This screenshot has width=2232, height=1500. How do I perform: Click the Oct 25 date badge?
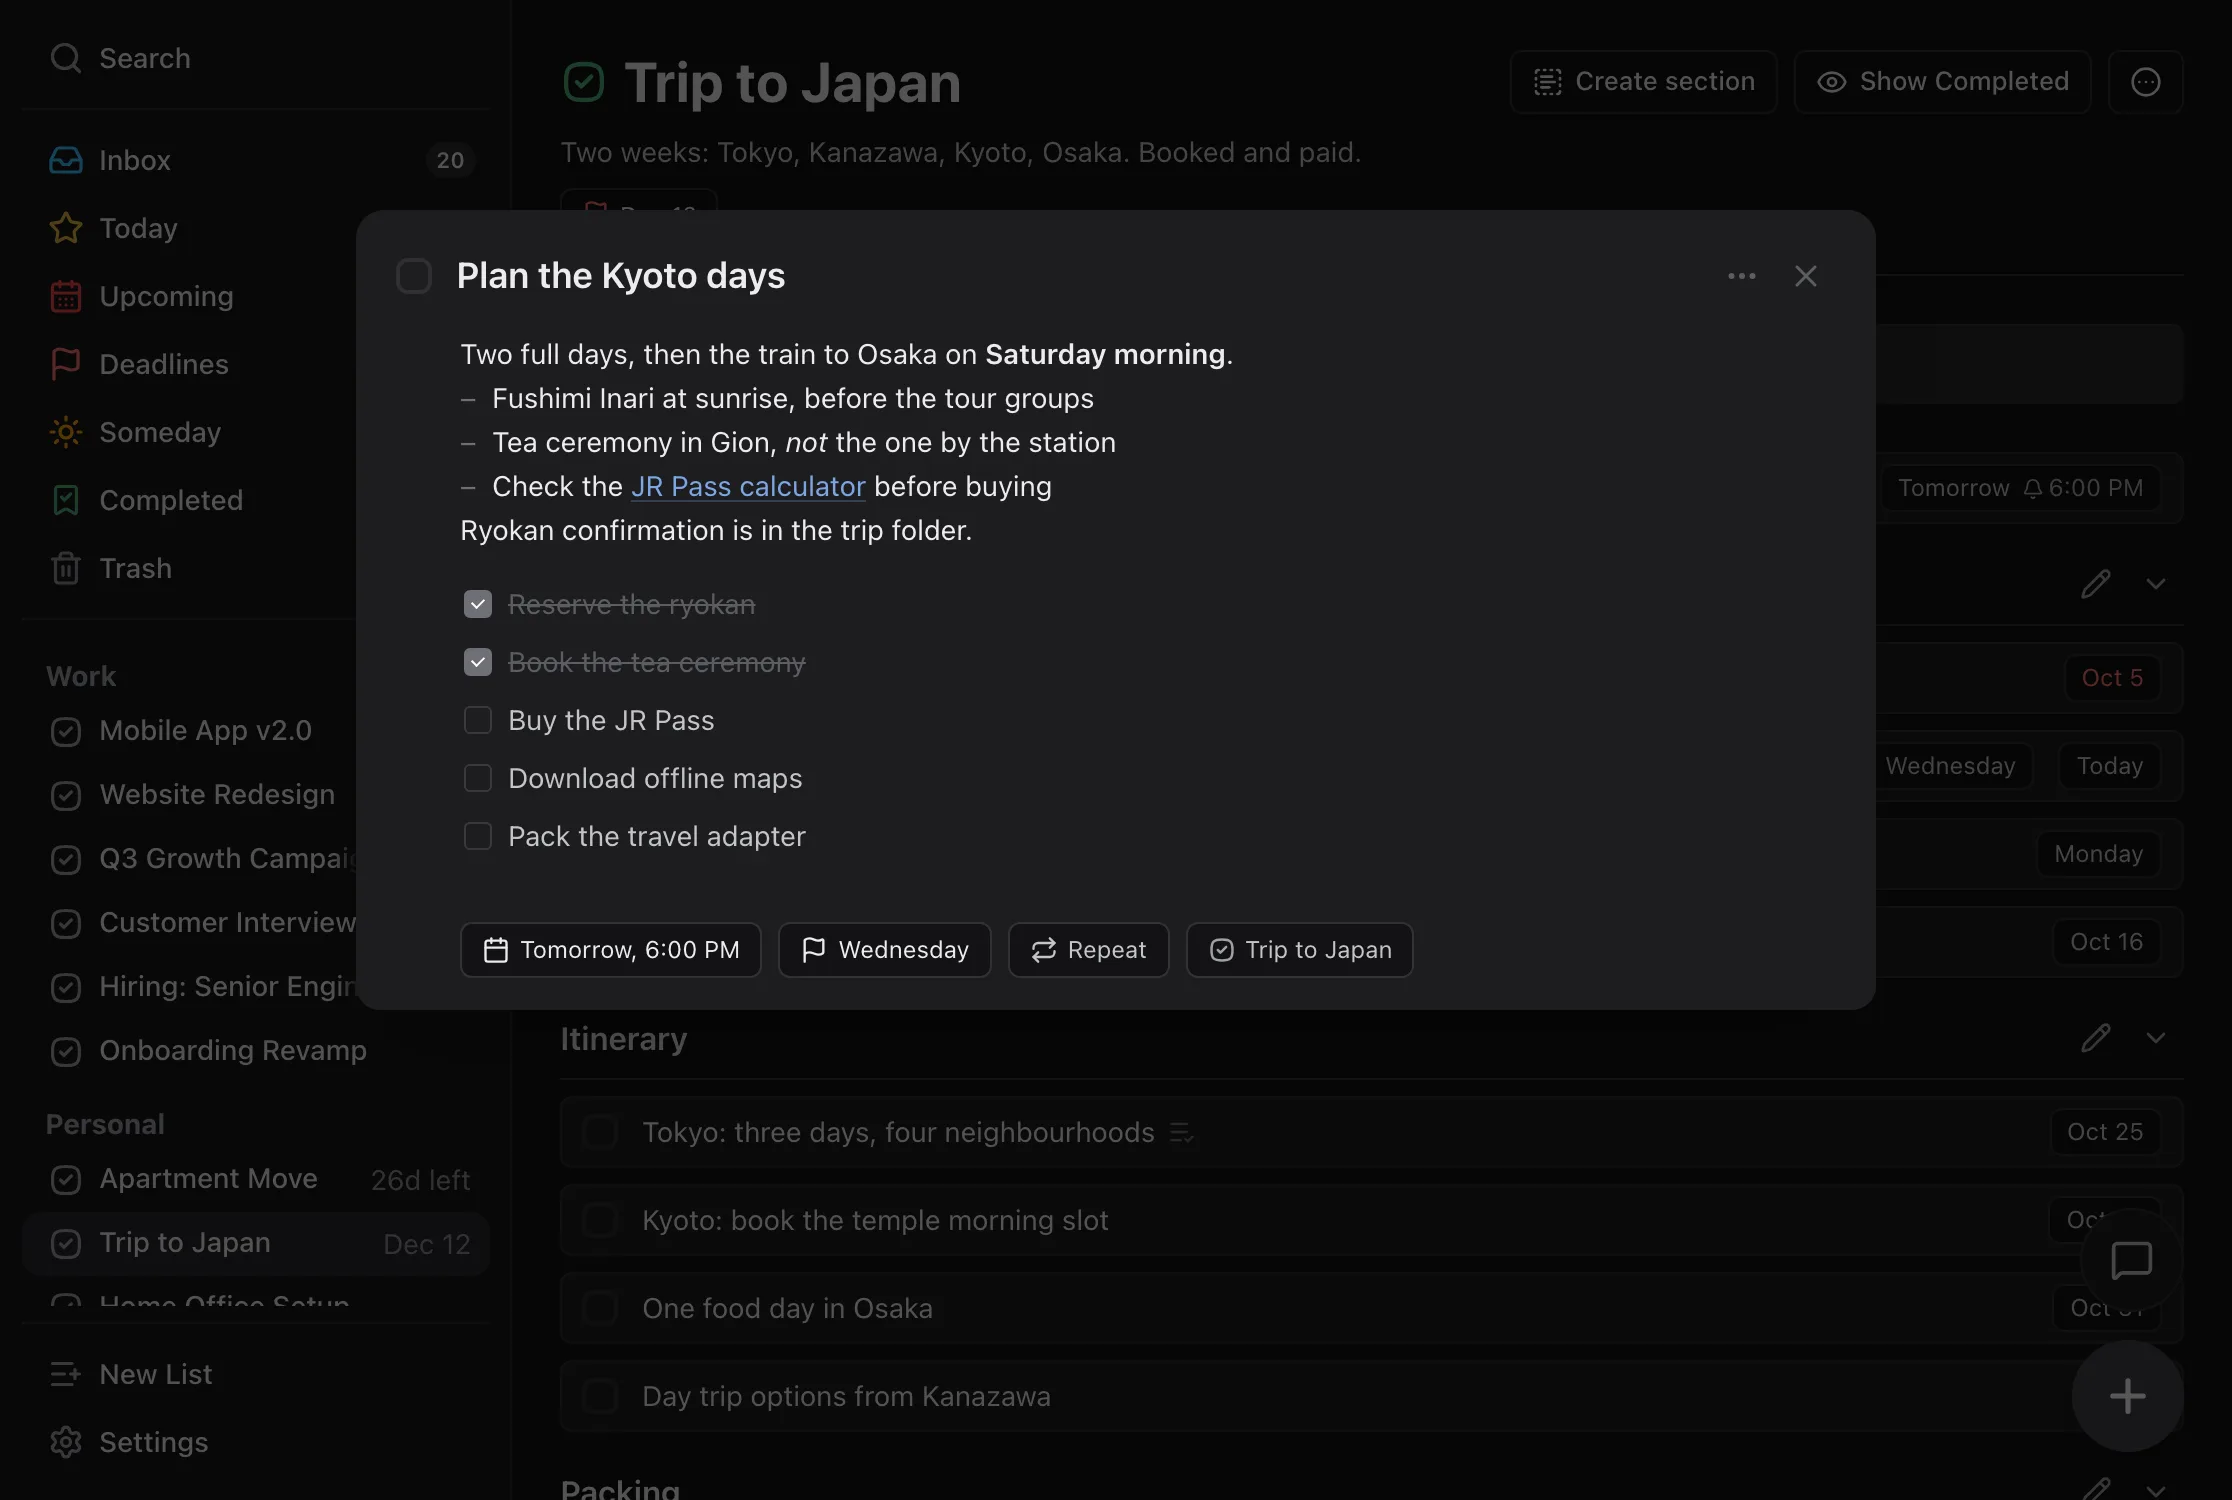[x=2105, y=1132]
